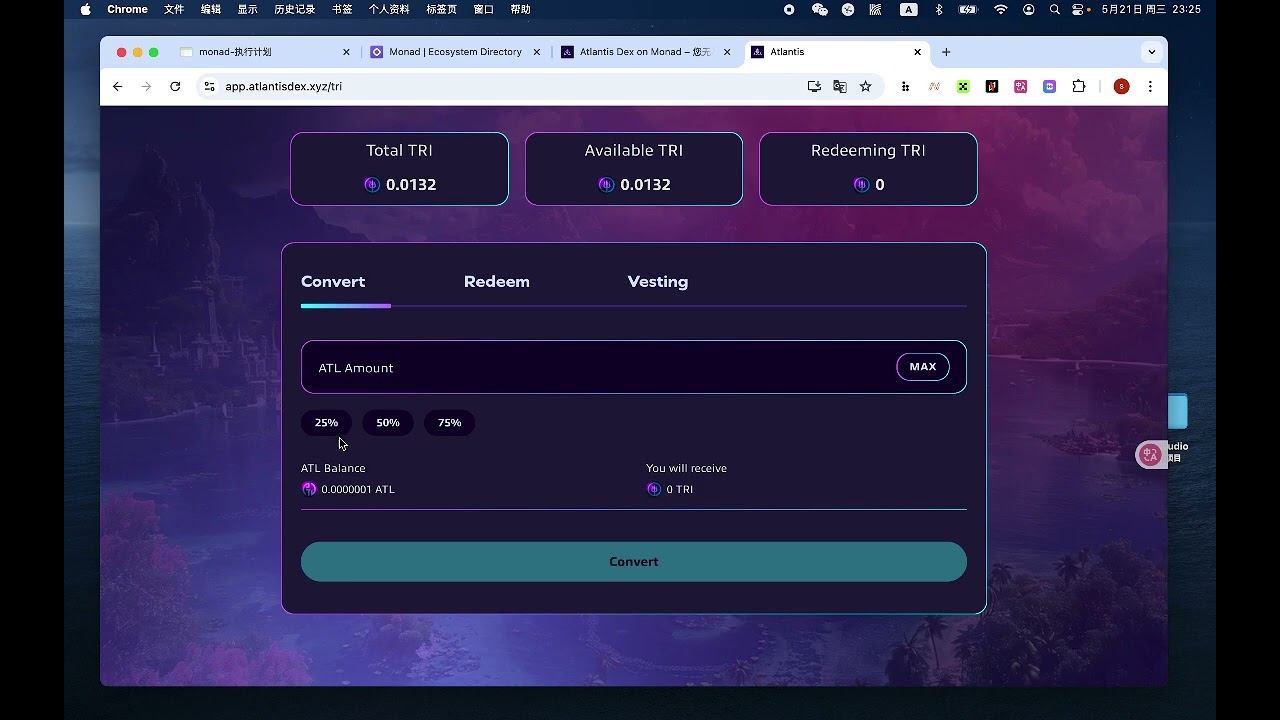This screenshot has width=1280, height=720.
Task: Close the Atlantis Dex on Monad tab
Action: click(x=727, y=52)
